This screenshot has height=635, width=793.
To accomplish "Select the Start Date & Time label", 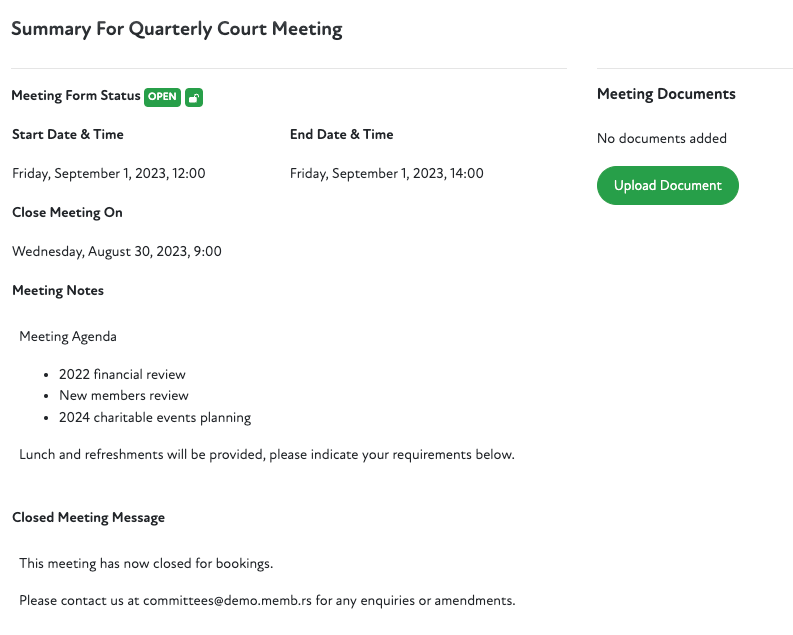I will 68,134.
